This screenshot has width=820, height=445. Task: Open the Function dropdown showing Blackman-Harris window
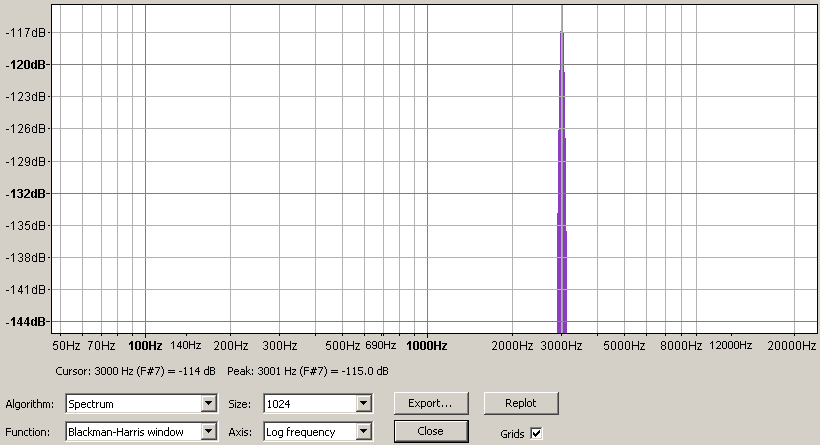(141, 432)
